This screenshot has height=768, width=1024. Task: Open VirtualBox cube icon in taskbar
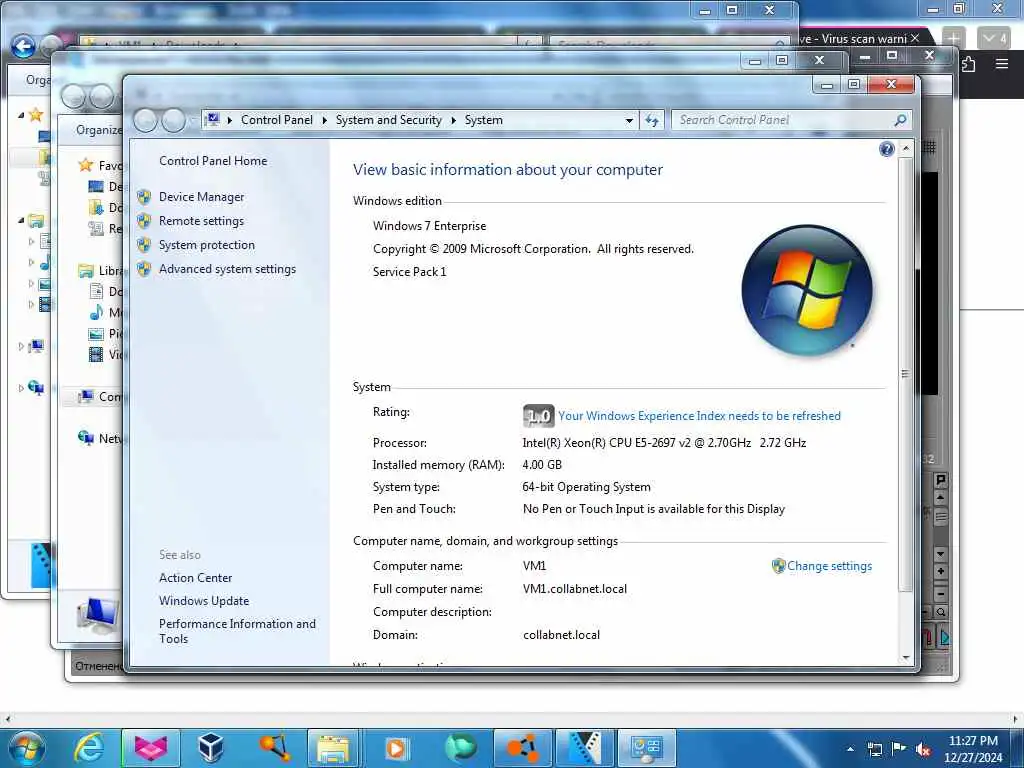pyautogui.click(x=211, y=748)
